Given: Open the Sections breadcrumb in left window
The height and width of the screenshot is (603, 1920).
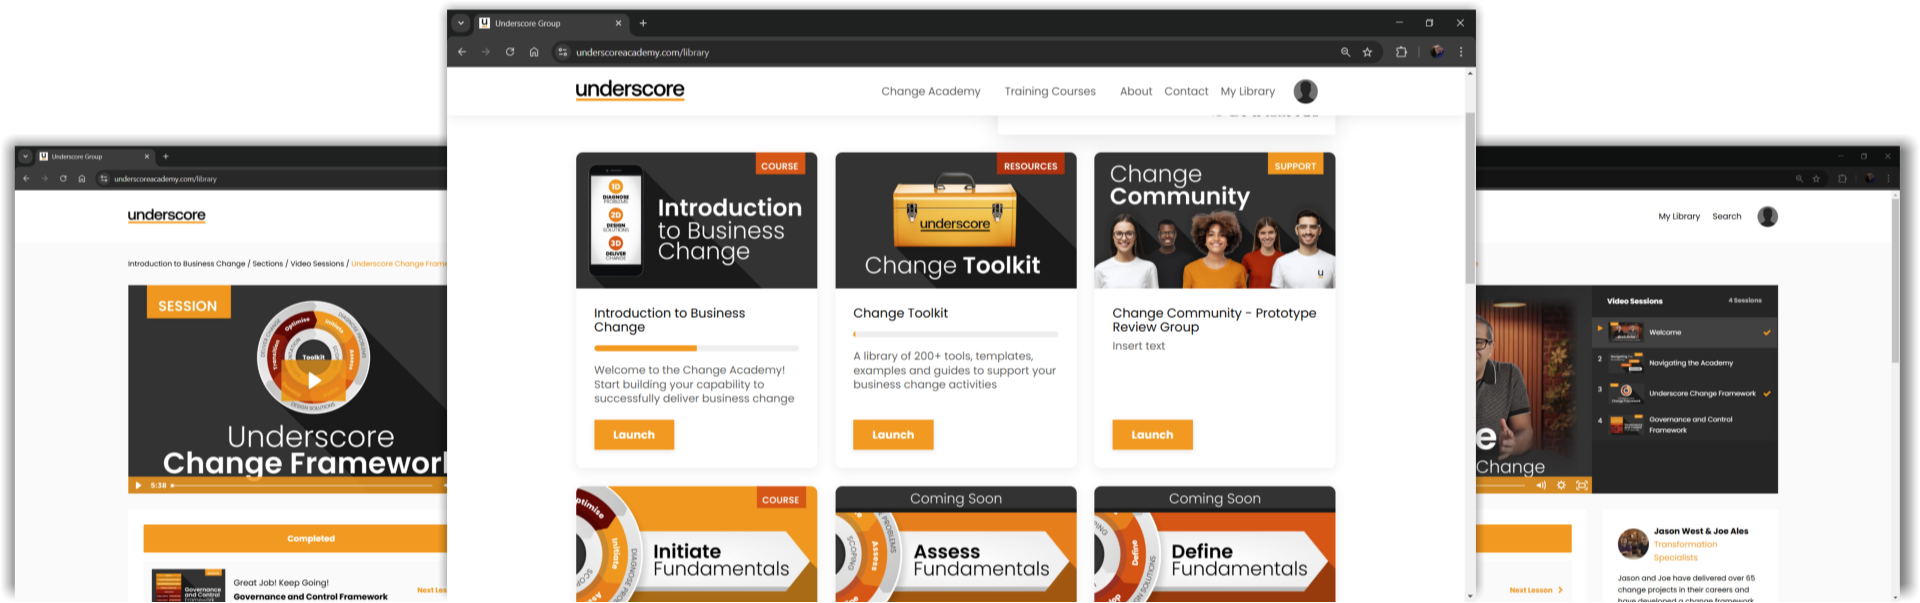Looking at the screenshot, I should tap(267, 264).
